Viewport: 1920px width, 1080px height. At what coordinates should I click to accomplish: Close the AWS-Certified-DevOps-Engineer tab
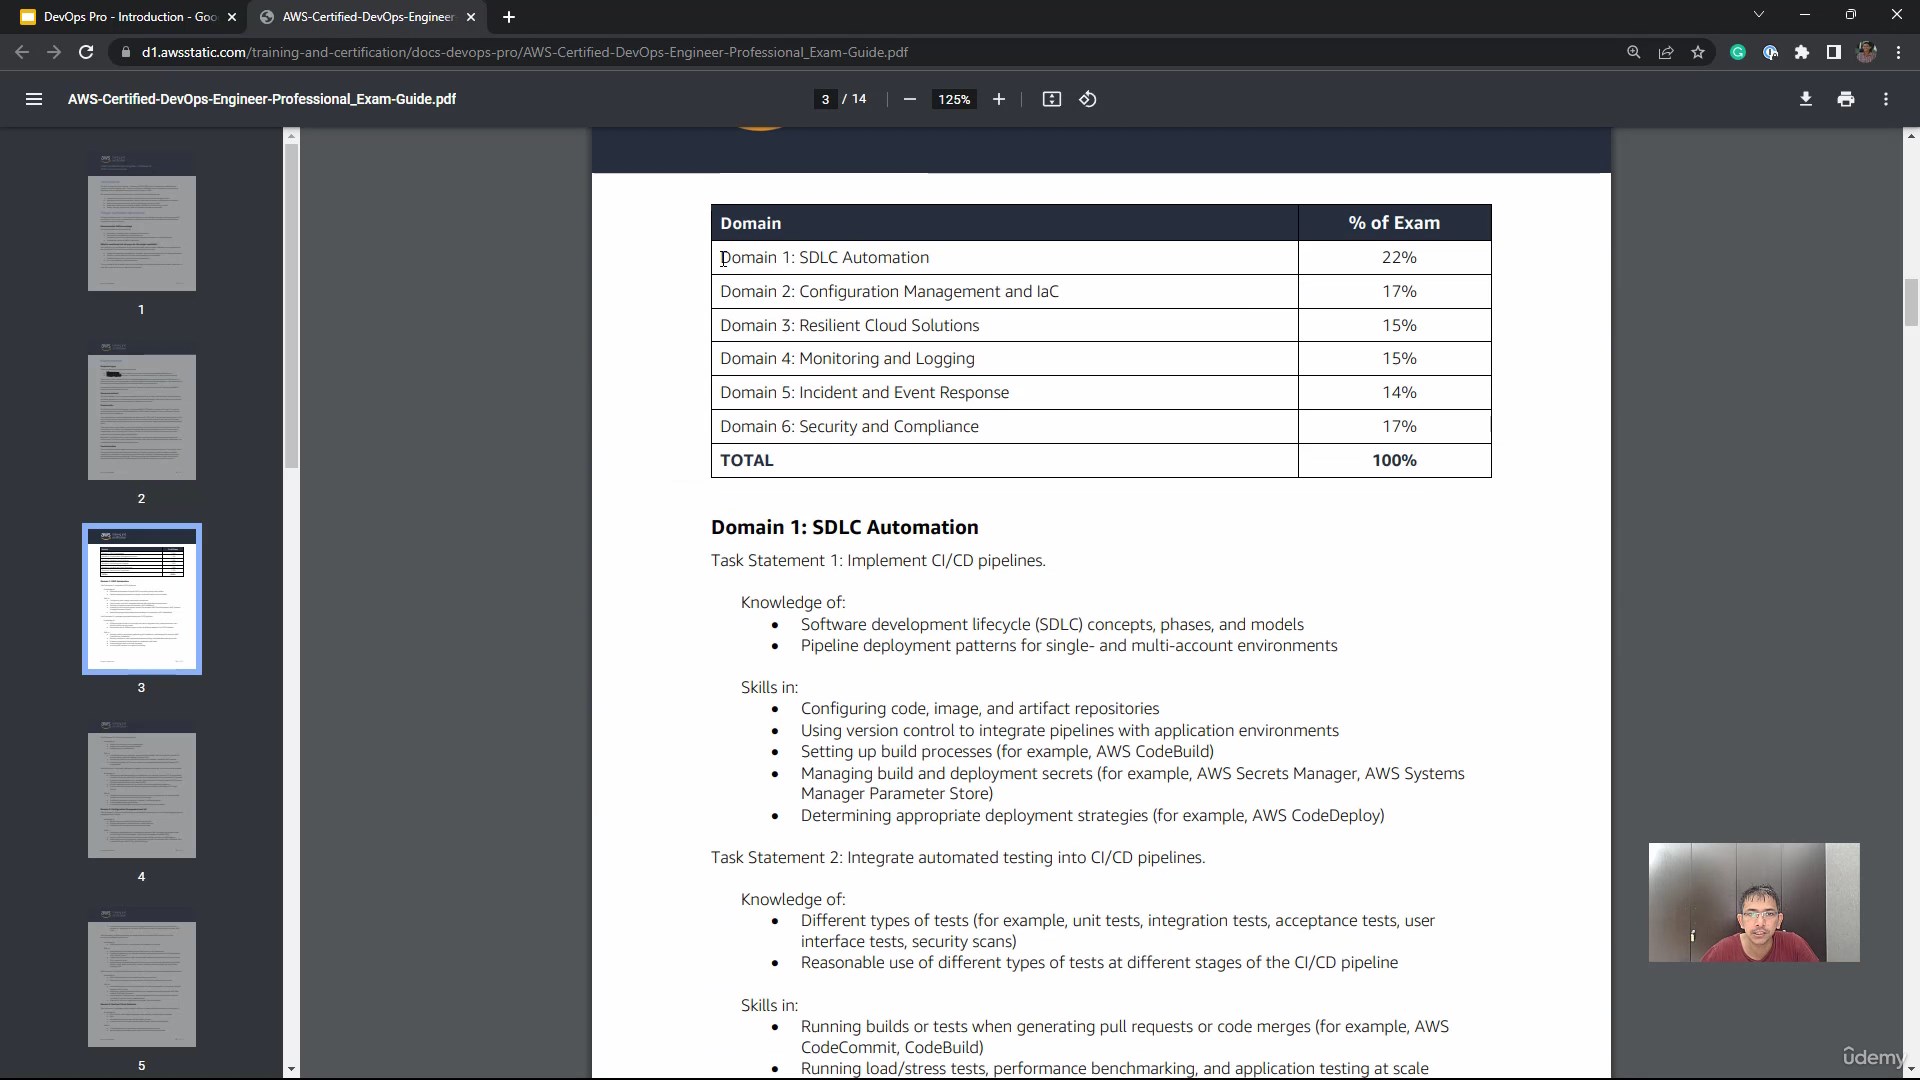click(x=471, y=17)
